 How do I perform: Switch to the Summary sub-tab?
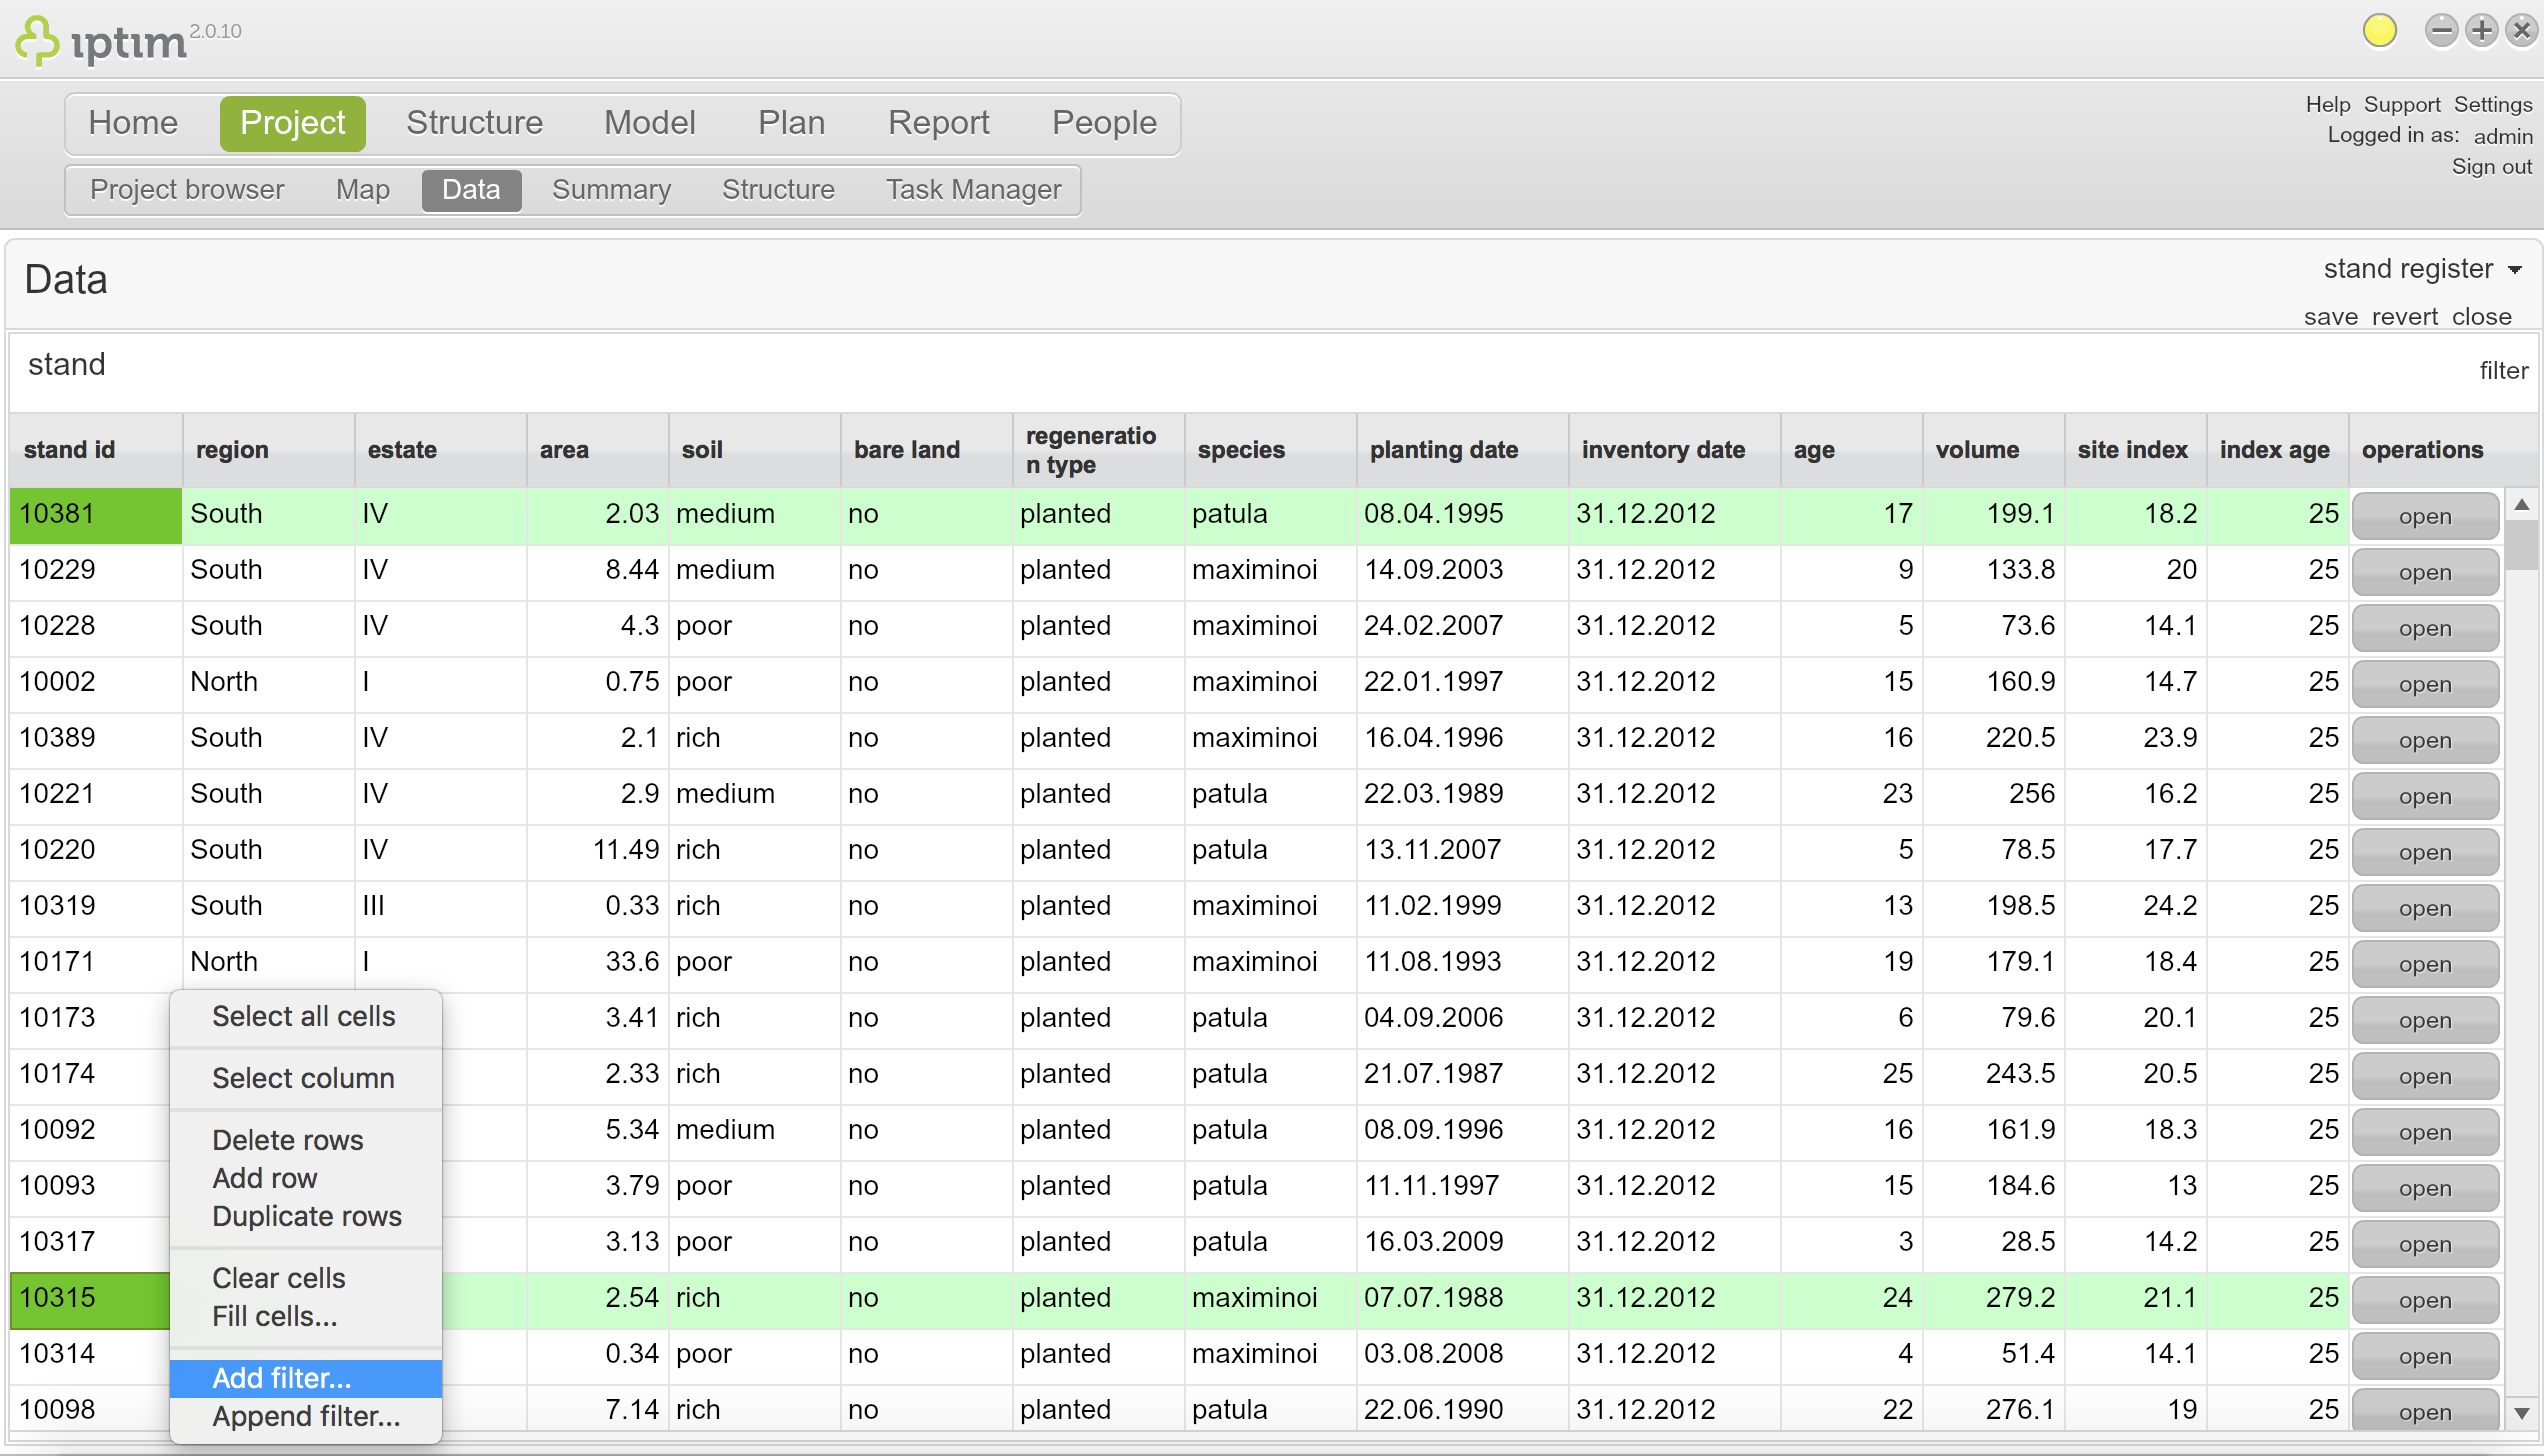point(611,190)
